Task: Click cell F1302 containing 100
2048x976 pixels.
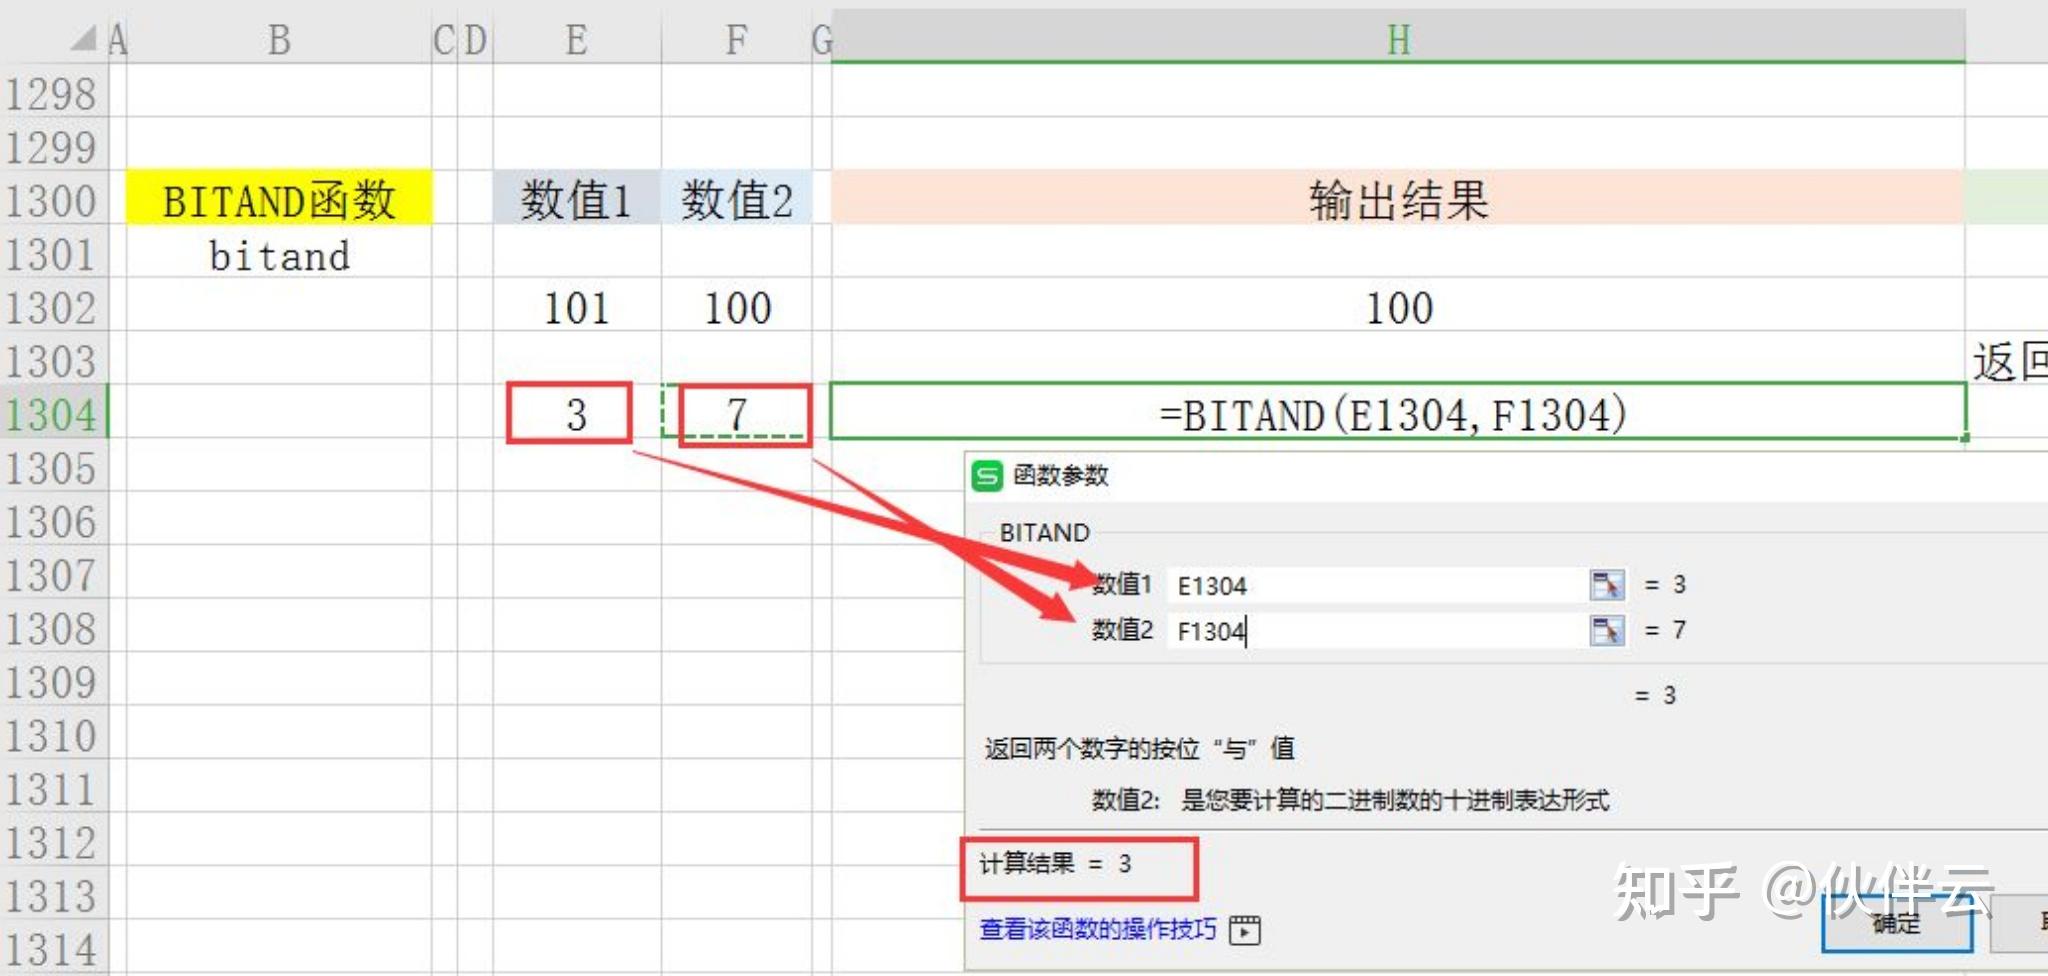Action: 737,307
